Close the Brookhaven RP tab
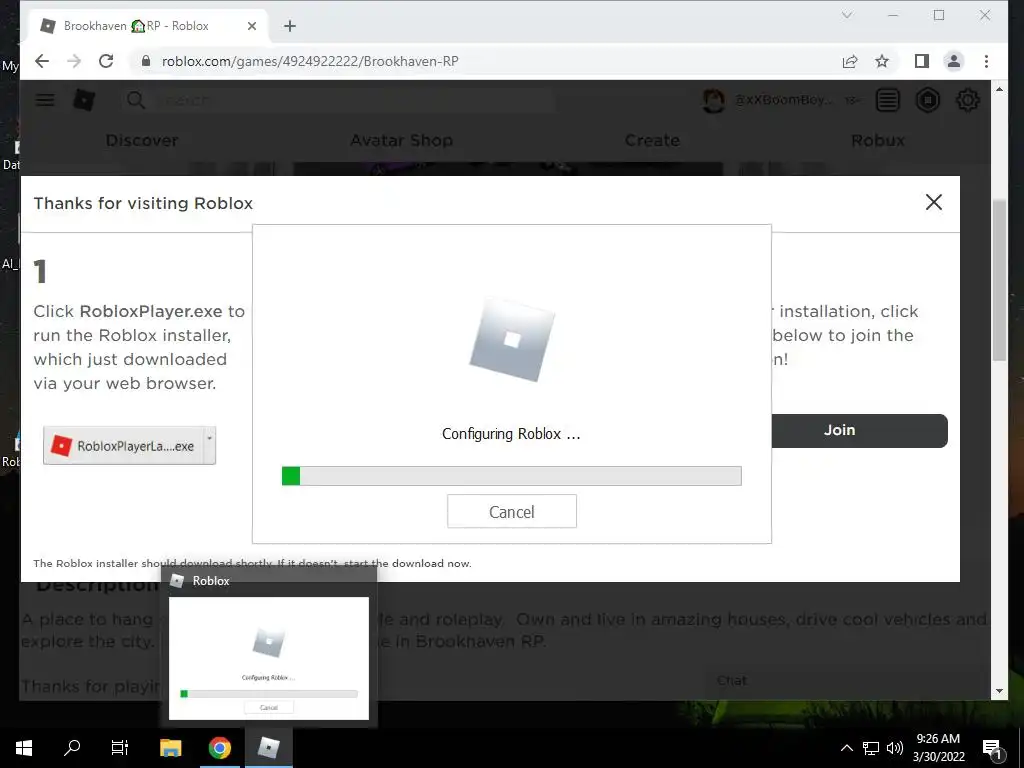 (x=251, y=26)
